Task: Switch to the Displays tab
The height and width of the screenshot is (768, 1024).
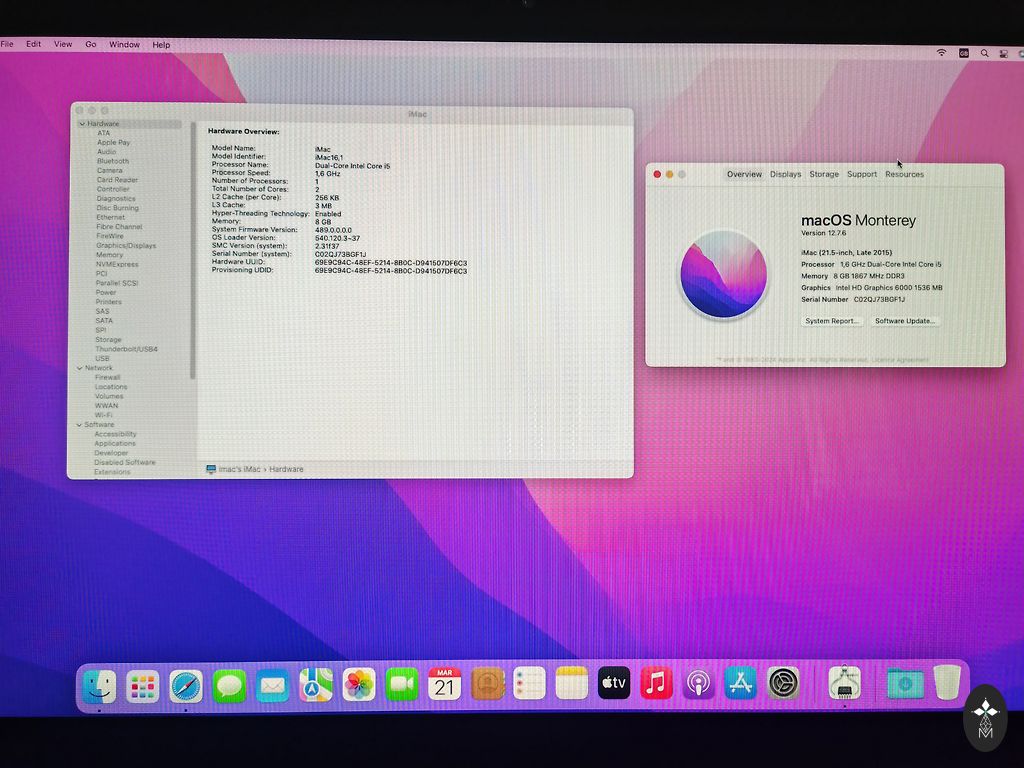Action: (x=785, y=174)
